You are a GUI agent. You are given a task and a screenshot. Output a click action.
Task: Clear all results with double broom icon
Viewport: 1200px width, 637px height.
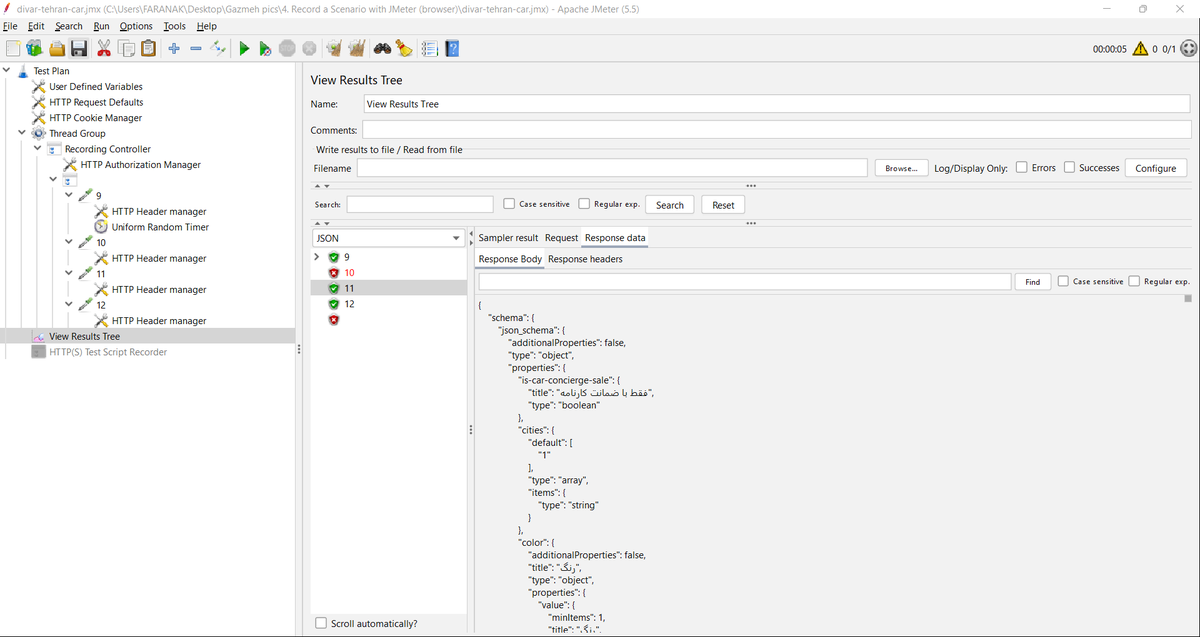[356, 48]
